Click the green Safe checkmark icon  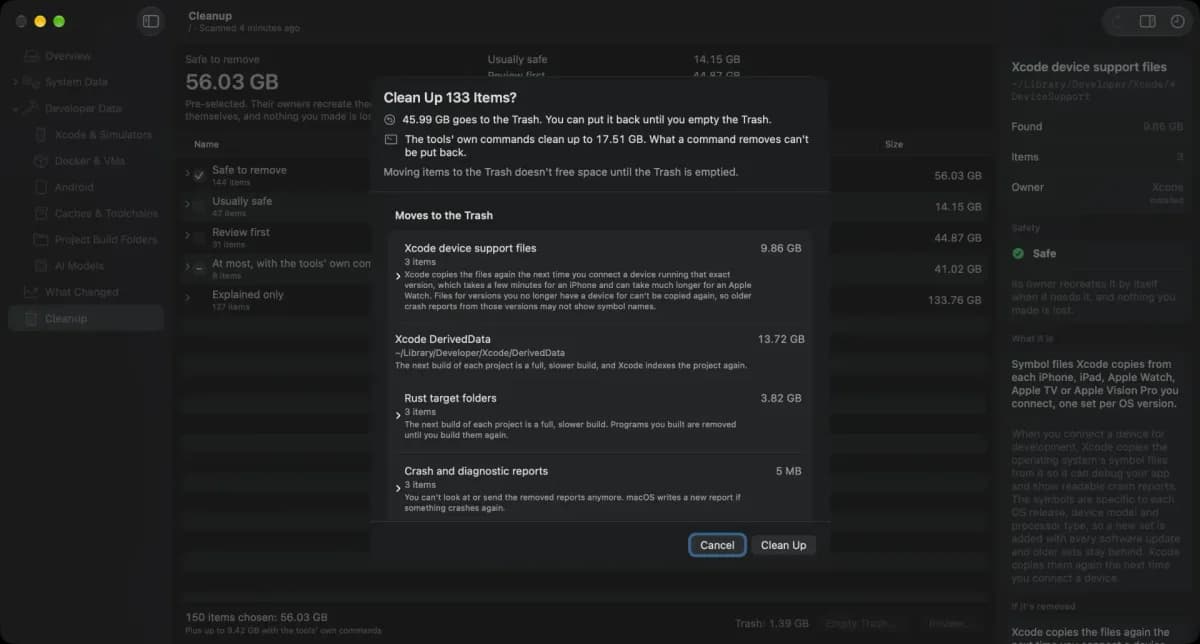coord(1018,254)
